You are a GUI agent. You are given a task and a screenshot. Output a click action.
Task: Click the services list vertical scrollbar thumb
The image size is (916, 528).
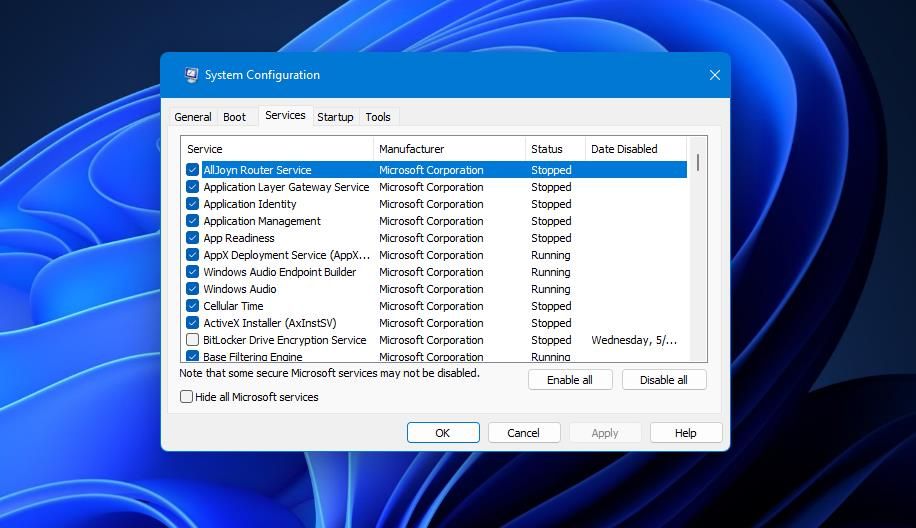[698, 162]
